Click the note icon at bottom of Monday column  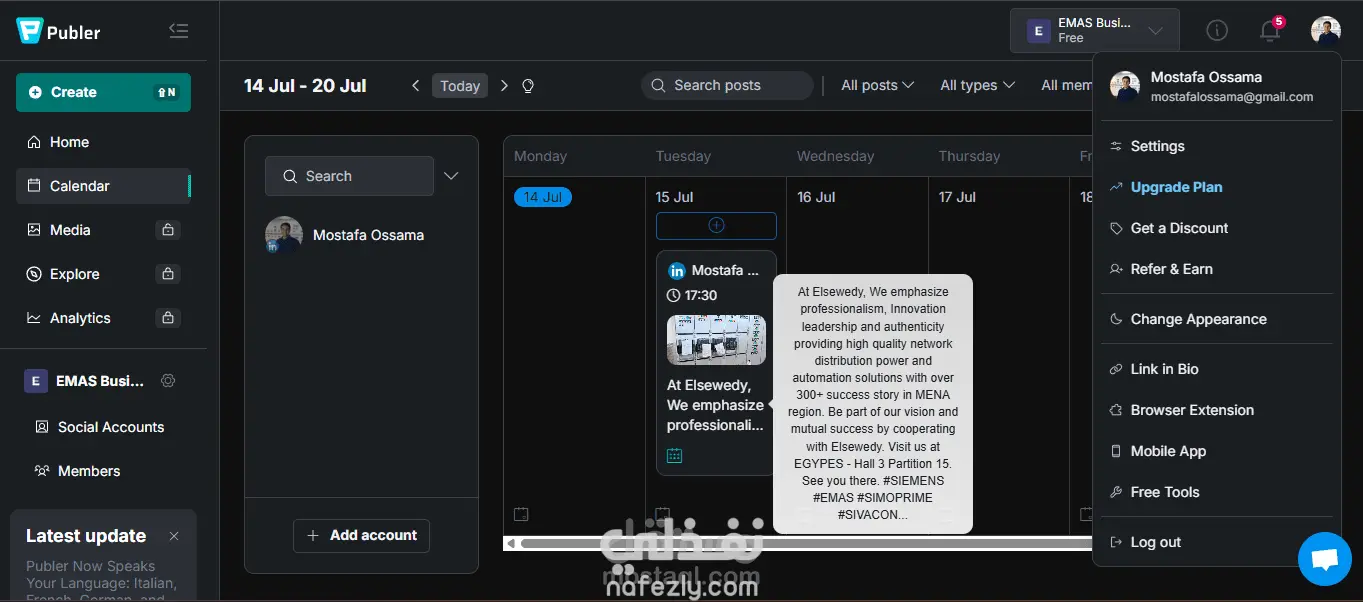521,514
